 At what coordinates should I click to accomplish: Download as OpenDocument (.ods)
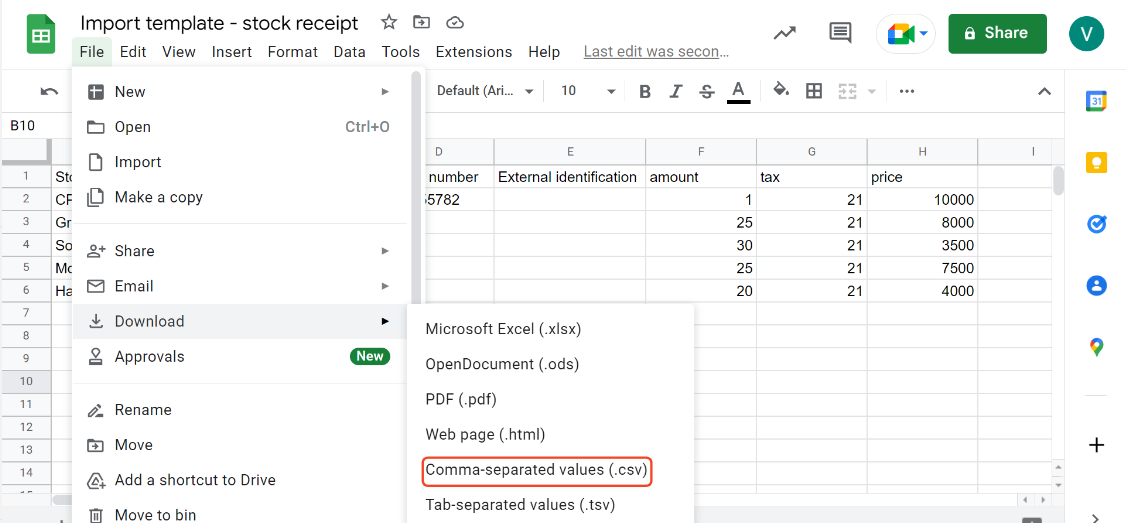pos(550,364)
